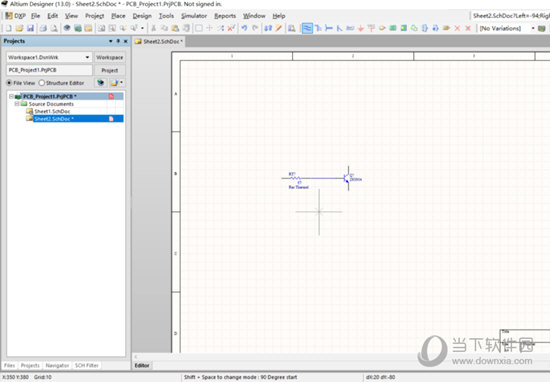The width and height of the screenshot is (550, 382).
Task: Click the Browse Component Libraries icon
Action: point(291,28)
